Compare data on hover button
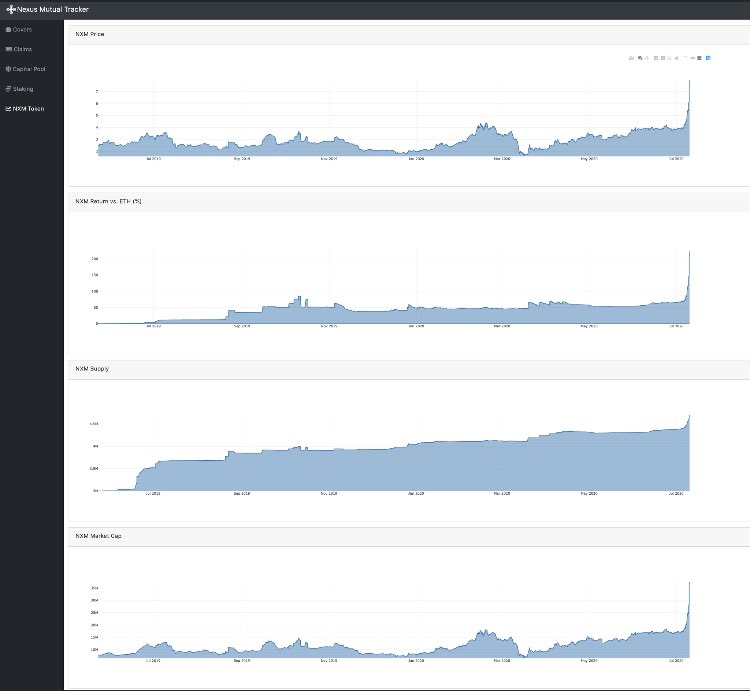This screenshot has height=691, width=750. click(699, 58)
